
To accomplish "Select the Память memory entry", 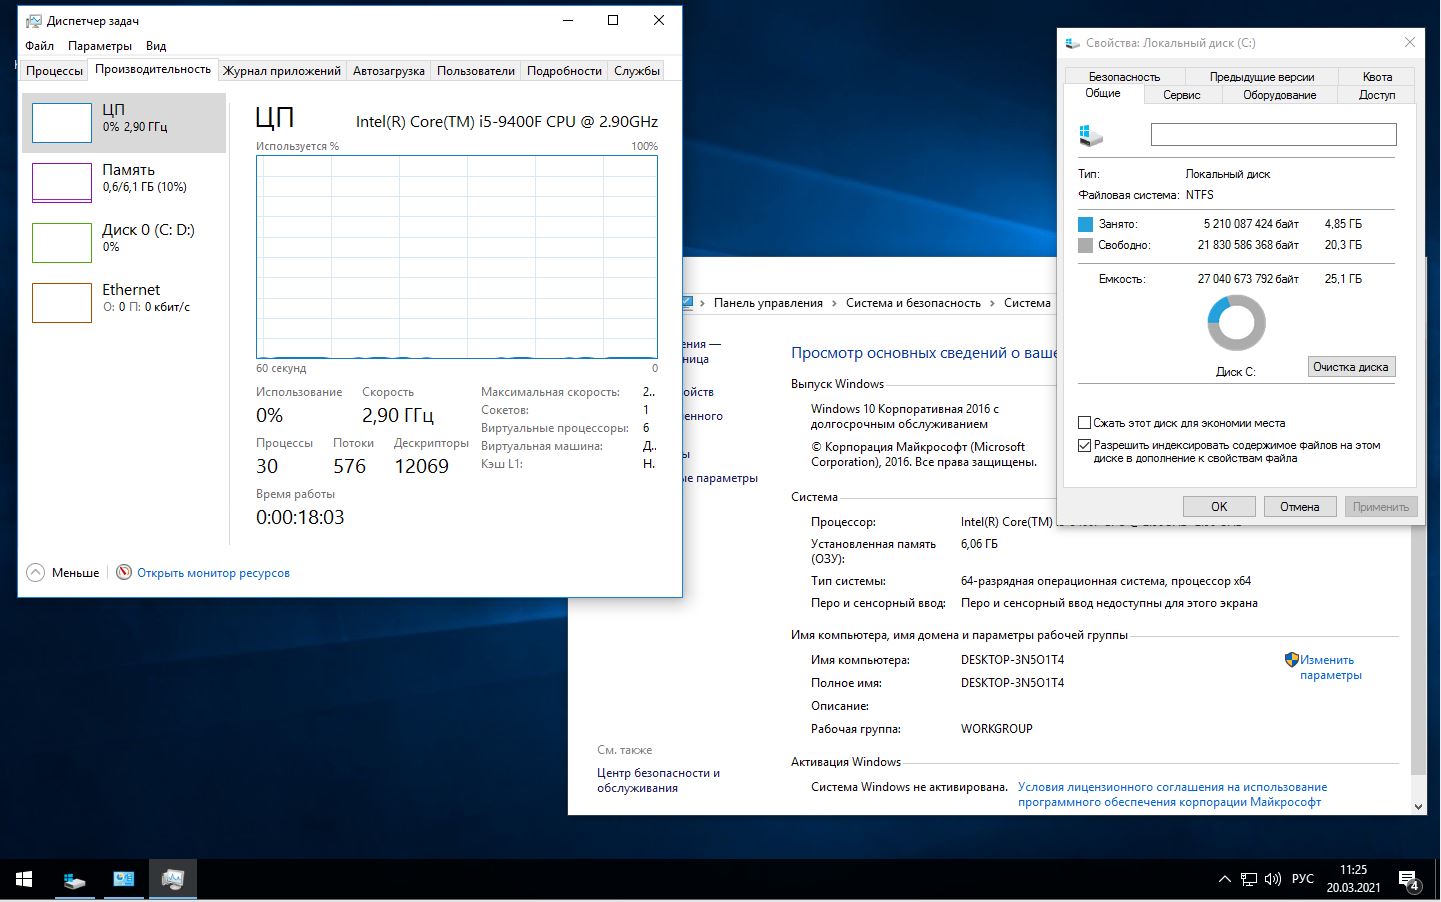I will [x=124, y=183].
